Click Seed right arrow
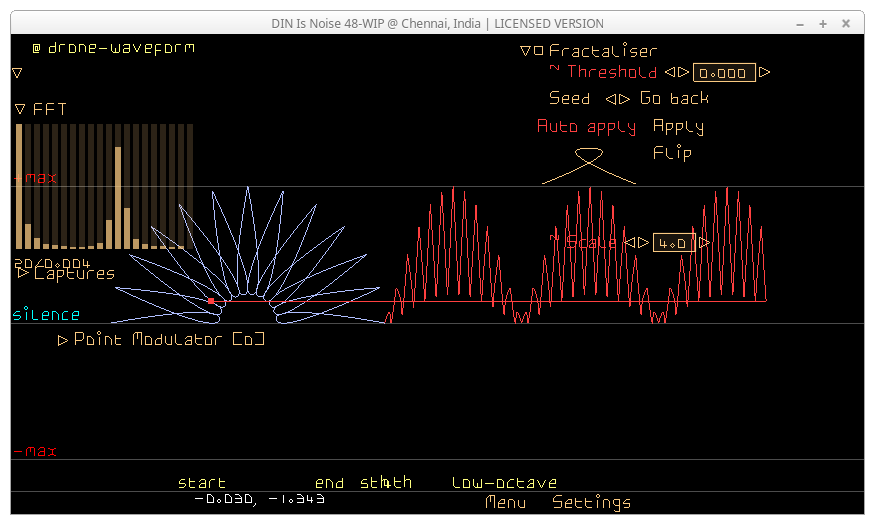 pos(625,99)
